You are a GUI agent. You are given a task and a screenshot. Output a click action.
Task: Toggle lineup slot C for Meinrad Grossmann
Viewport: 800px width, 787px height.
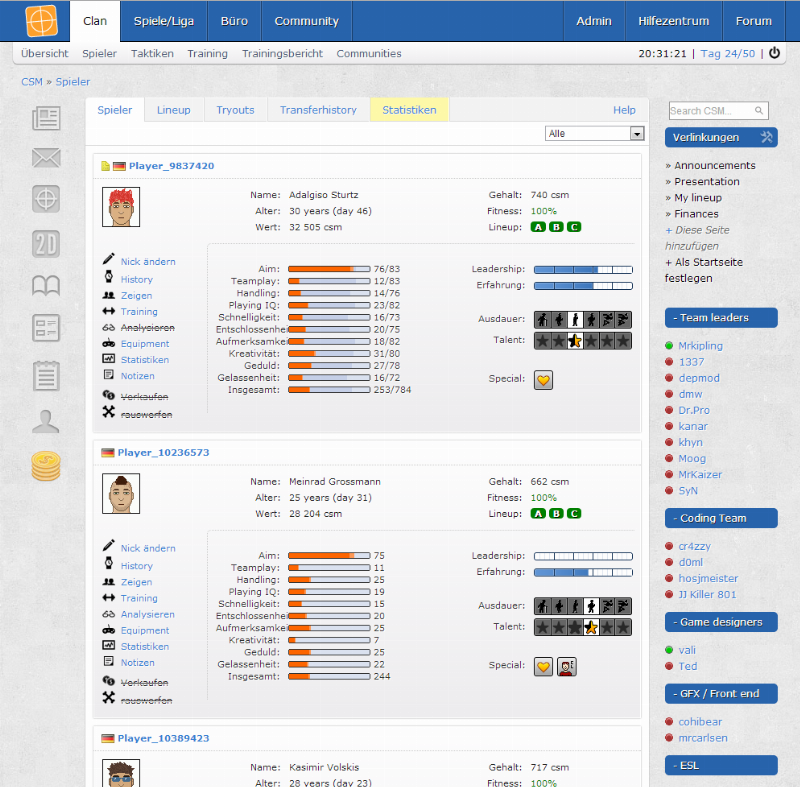pyautogui.click(x=573, y=514)
